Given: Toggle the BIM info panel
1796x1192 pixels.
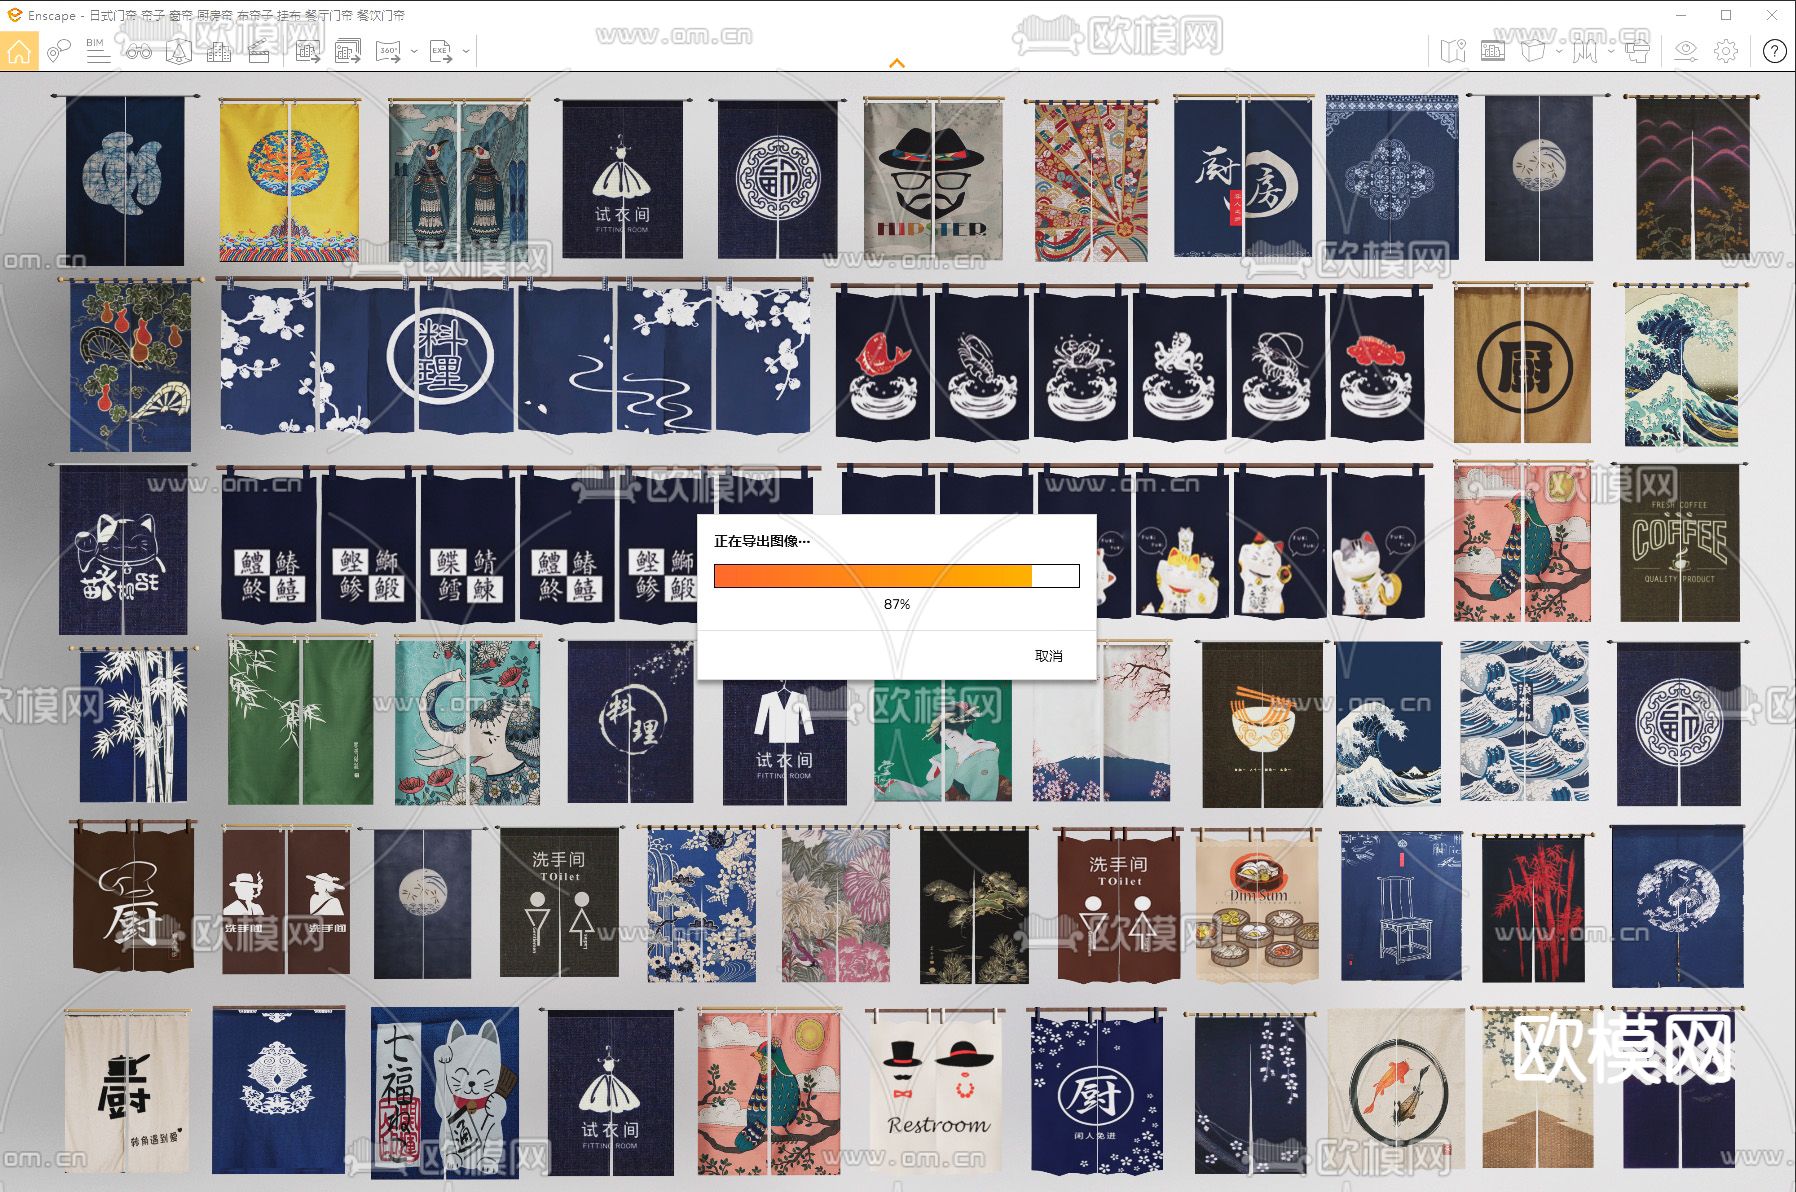Looking at the screenshot, I should click(98, 51).
